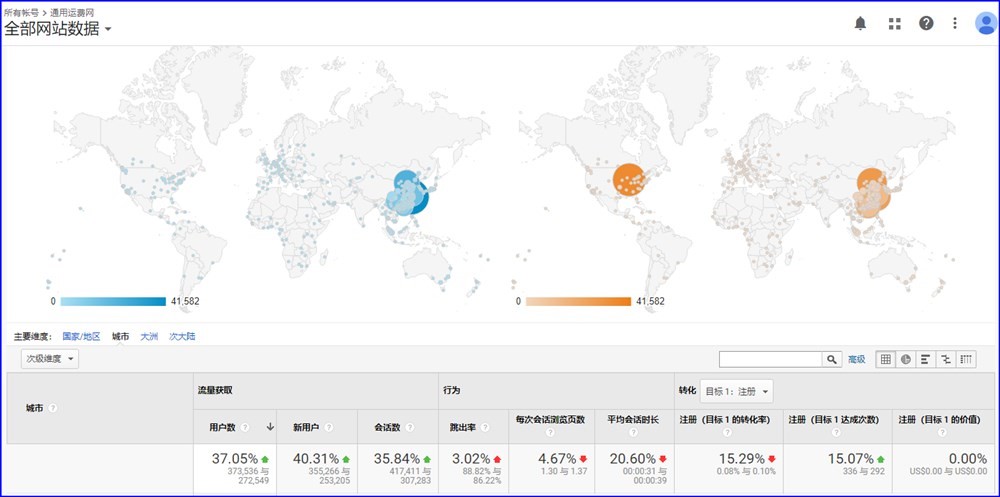Switch to pie chart percentage view
1000x497 pixels.
coord(906,359)
